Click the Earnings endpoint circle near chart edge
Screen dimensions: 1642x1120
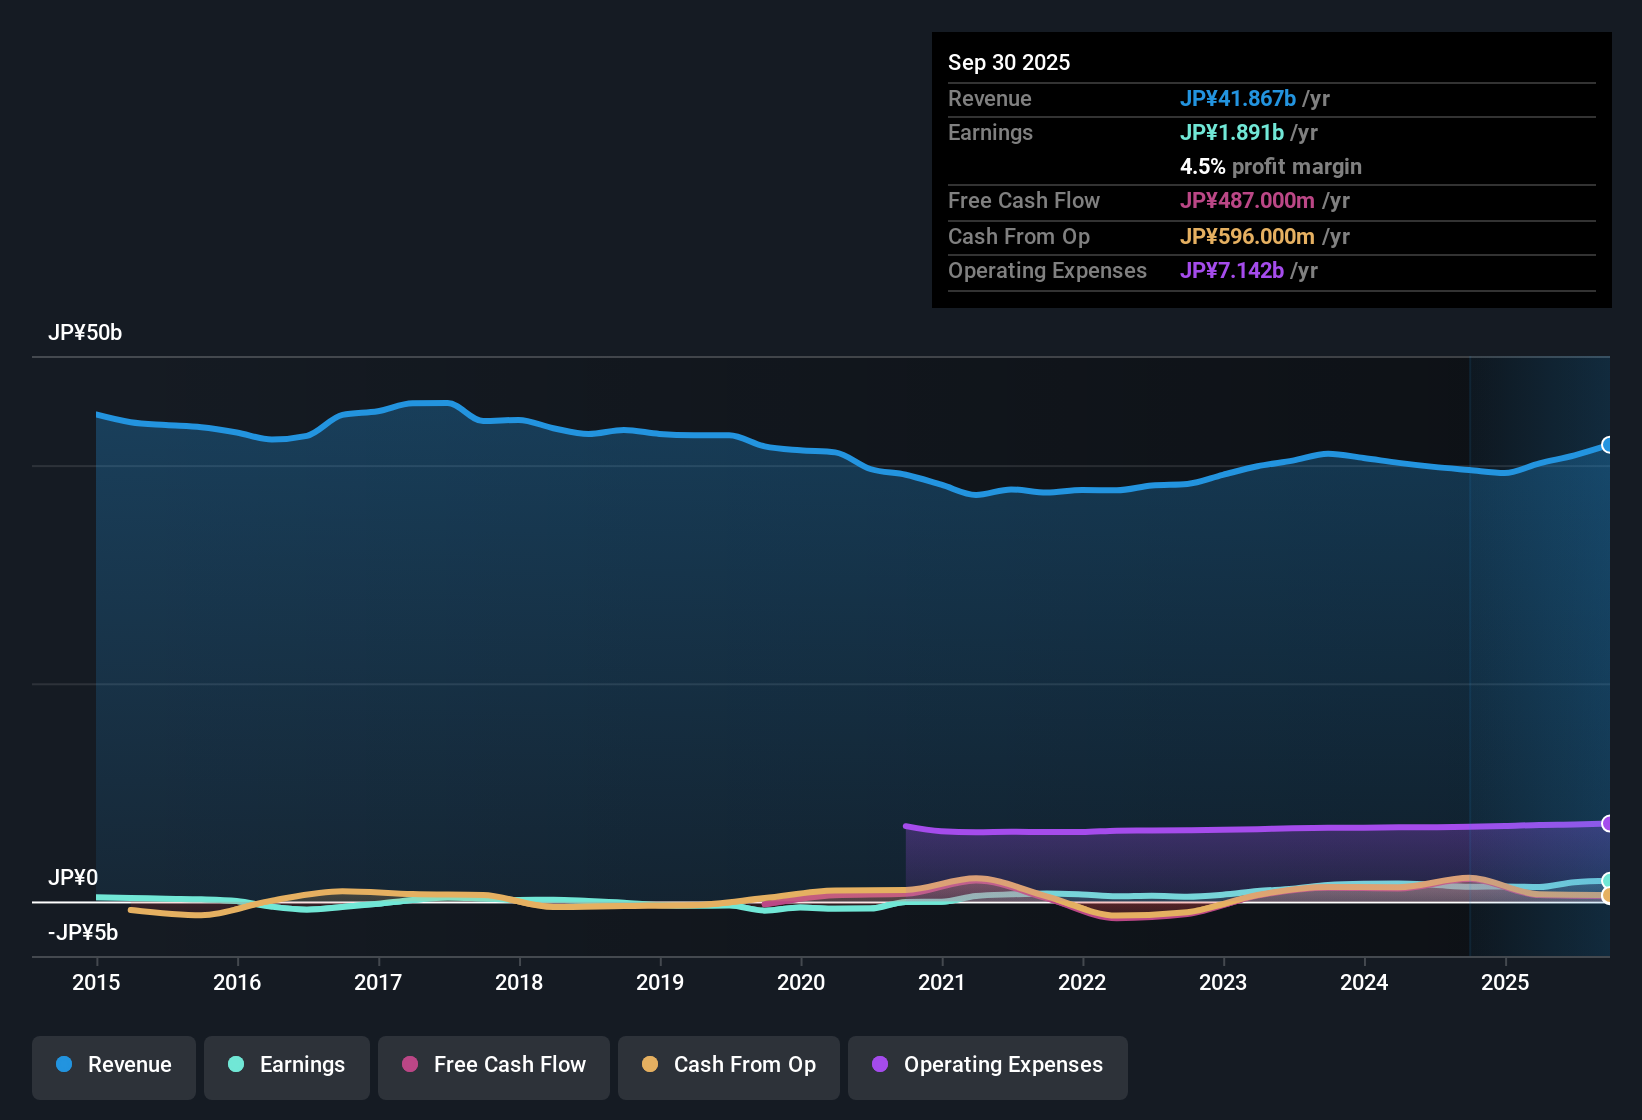pyautogui.click(x=1608, y=882)
